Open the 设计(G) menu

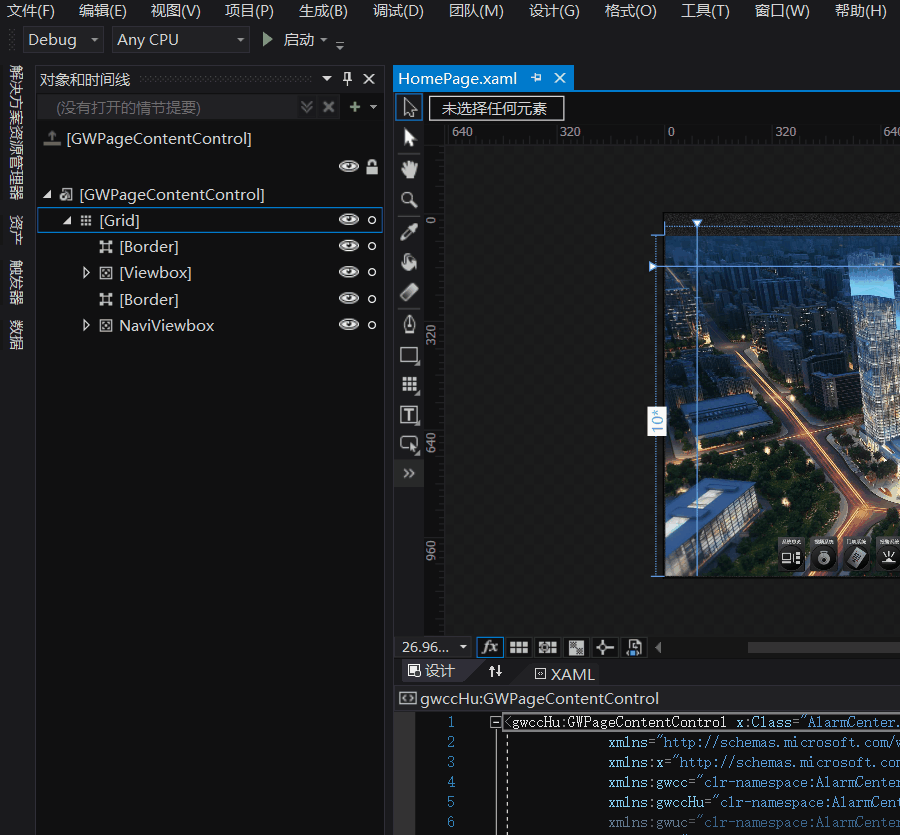click(x=553, y=11)
